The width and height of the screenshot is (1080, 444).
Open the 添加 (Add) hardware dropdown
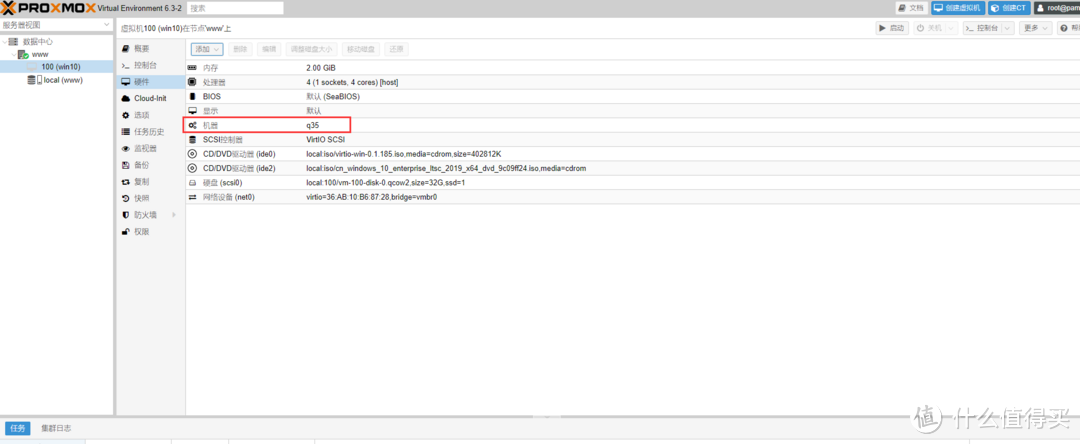pos(207,49)
